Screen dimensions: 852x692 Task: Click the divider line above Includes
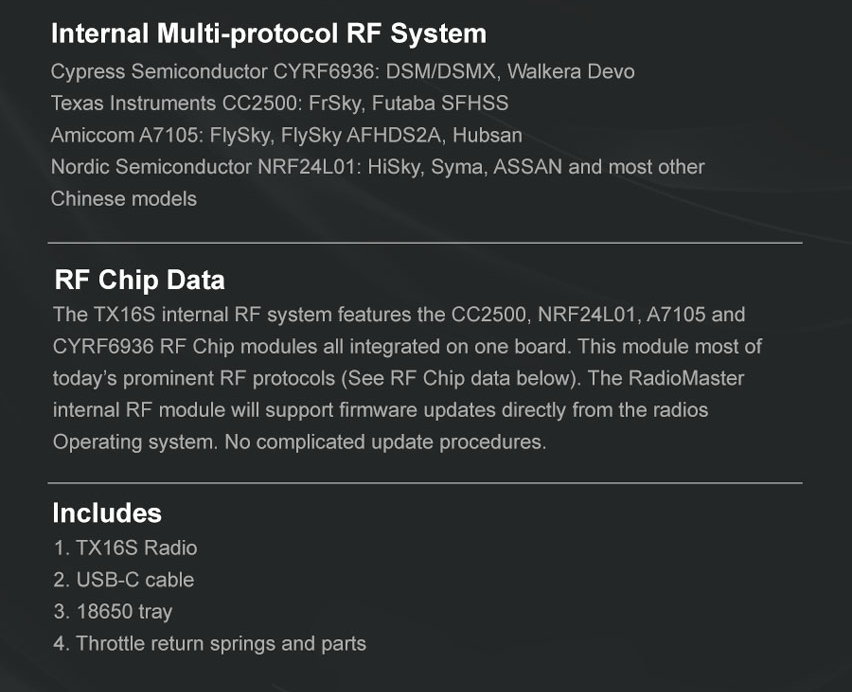click(x=425, y=482)
